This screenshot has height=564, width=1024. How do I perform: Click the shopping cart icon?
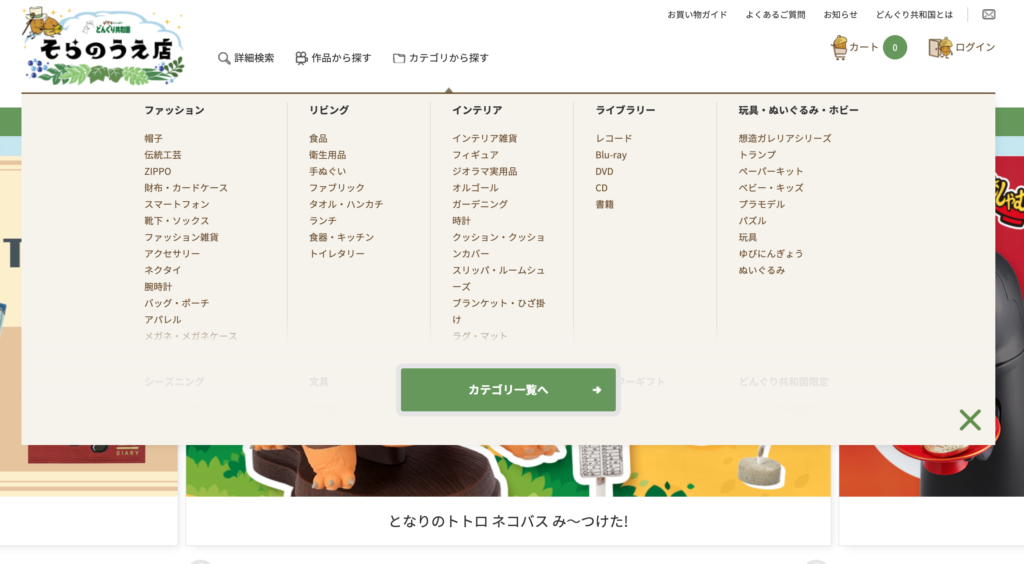[839, 47]
